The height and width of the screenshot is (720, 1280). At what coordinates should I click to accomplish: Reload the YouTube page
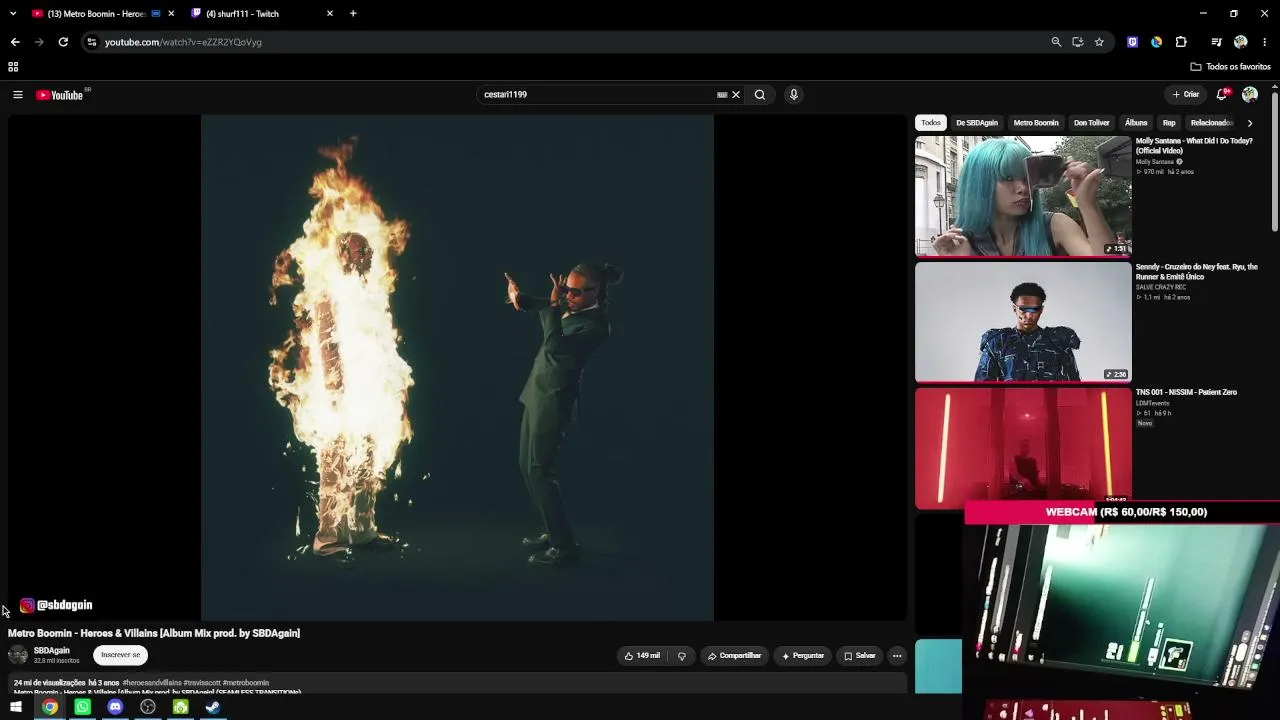point(63,42)
